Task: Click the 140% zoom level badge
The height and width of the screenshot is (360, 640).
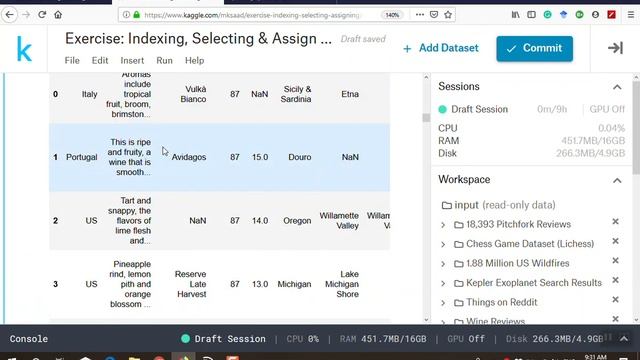Action: 392,15
